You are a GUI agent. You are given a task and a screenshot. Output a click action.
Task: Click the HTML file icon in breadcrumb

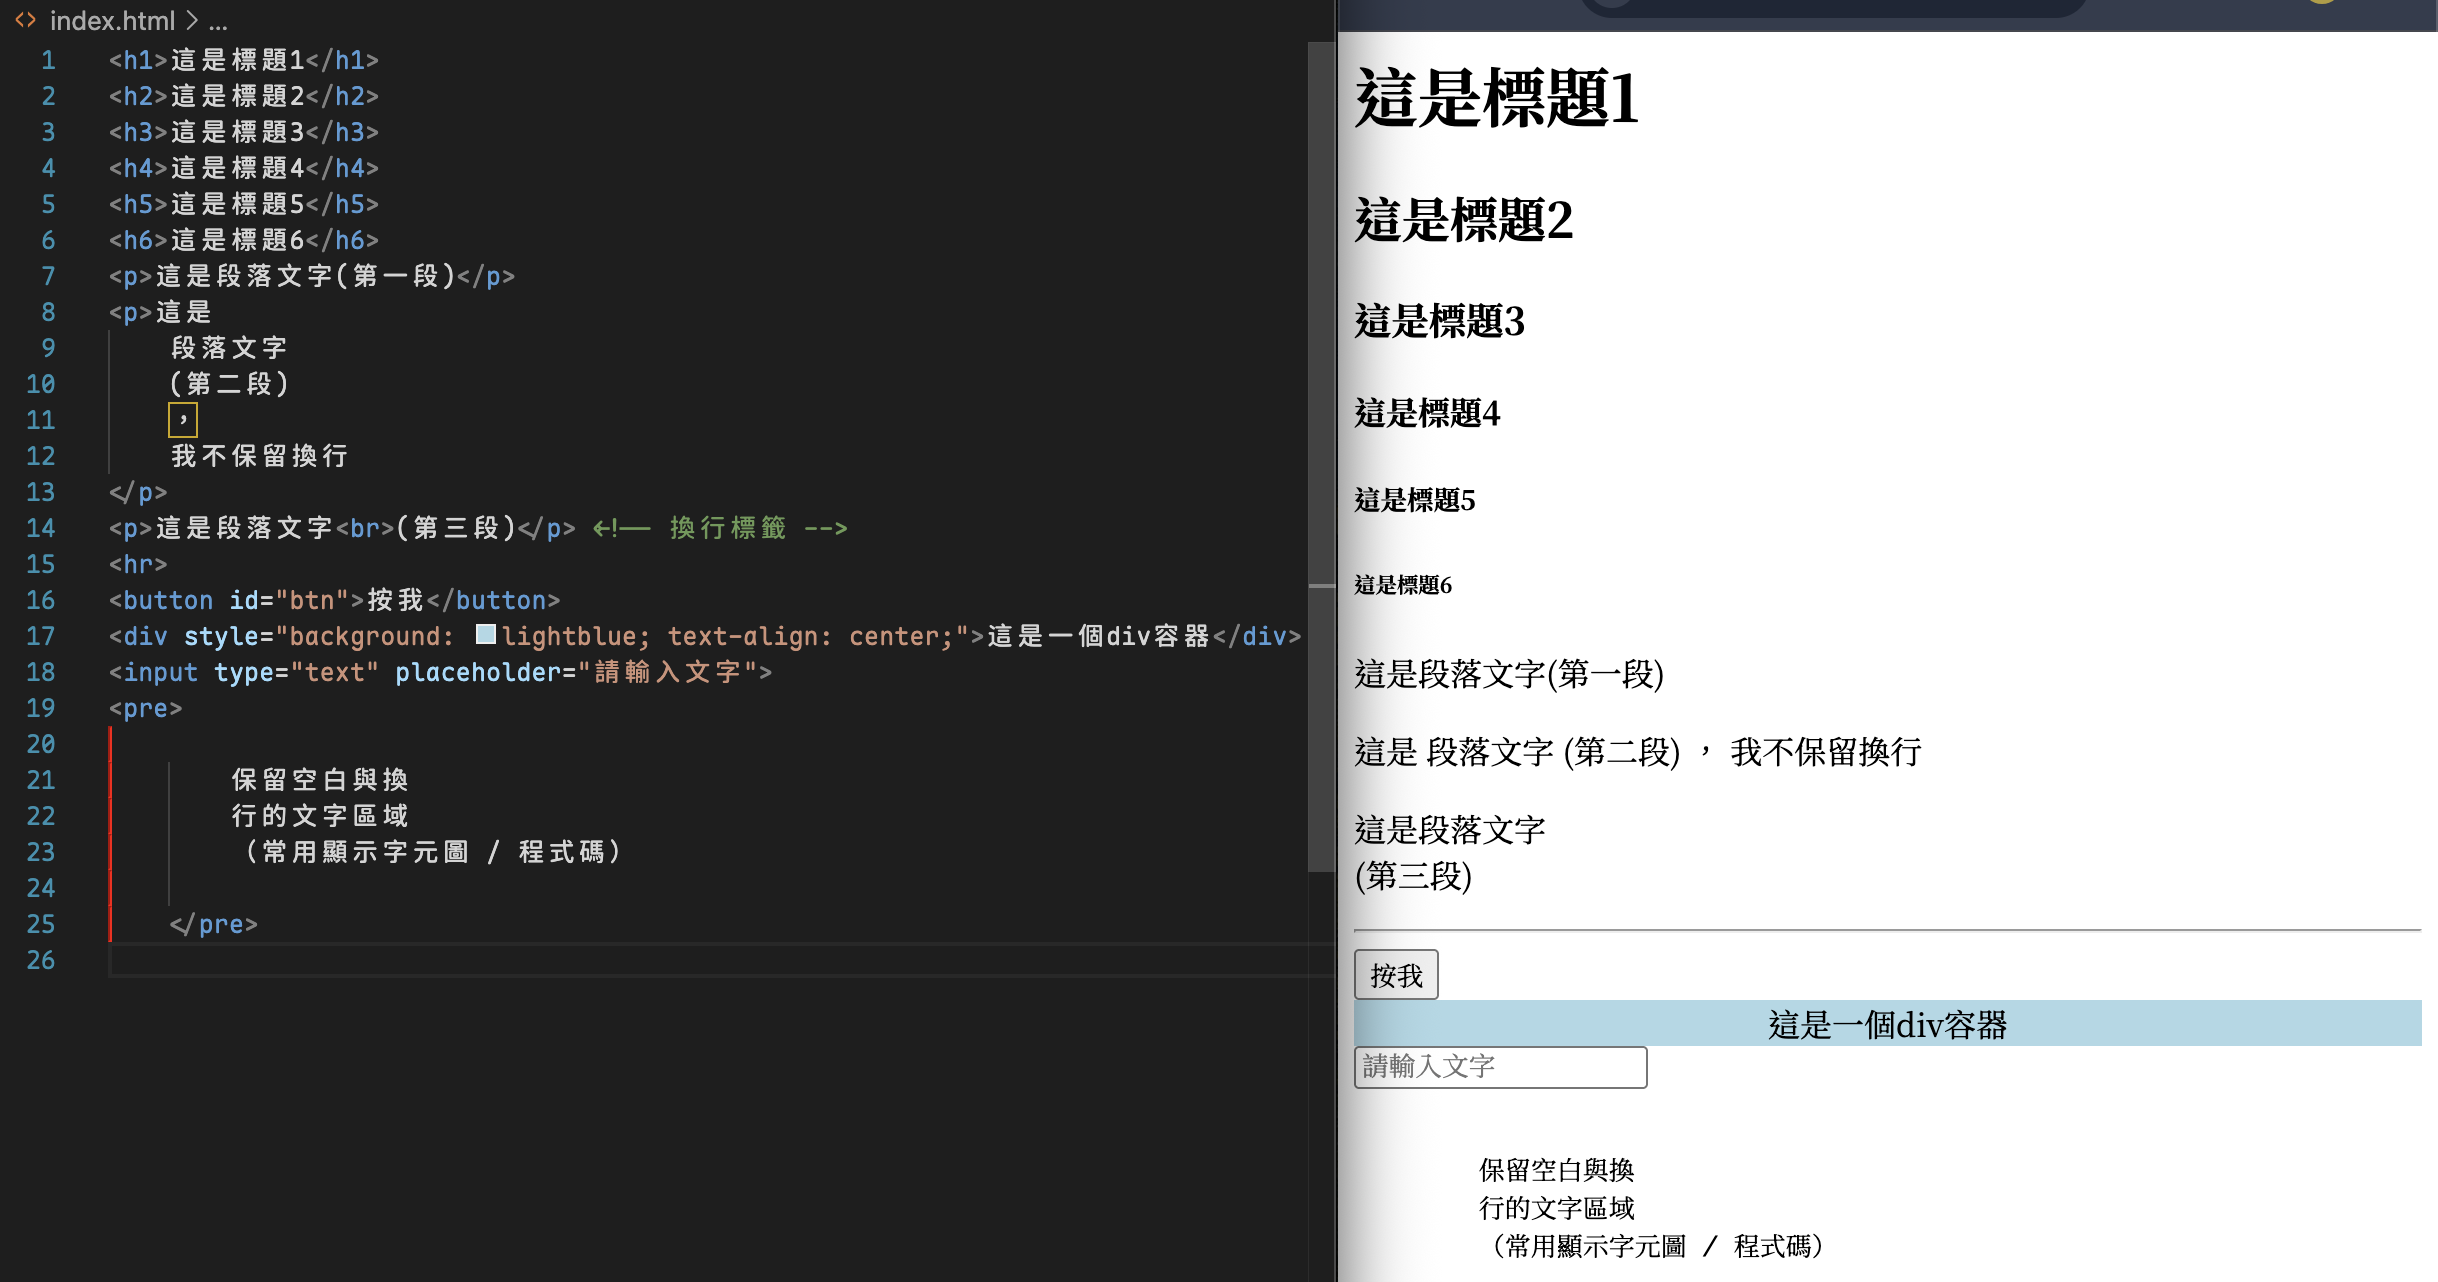pyautogui.click(x=25, y=20)
